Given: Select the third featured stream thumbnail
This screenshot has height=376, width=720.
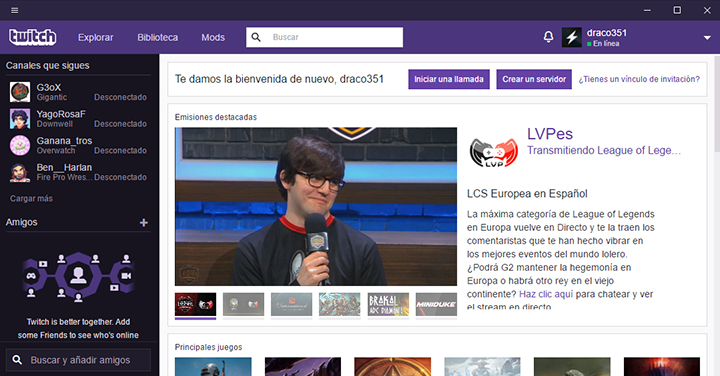Looking at the screenshot, I should click(x=292, y=304).
